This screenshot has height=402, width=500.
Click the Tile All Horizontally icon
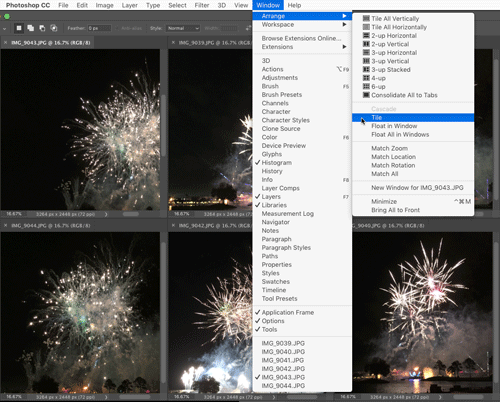[x=366, y=27]
